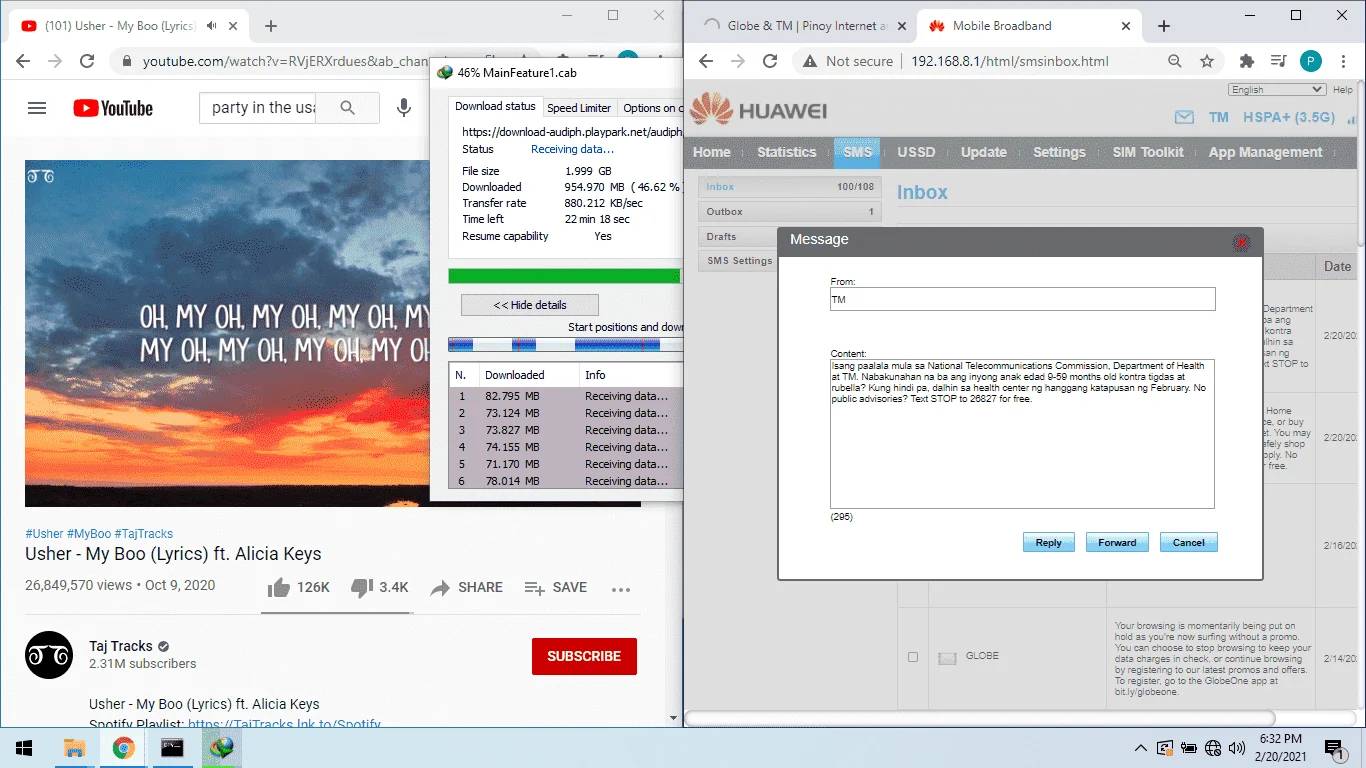Go to the Settings menu tab

pyautogui.click(x=1059, y=152)
